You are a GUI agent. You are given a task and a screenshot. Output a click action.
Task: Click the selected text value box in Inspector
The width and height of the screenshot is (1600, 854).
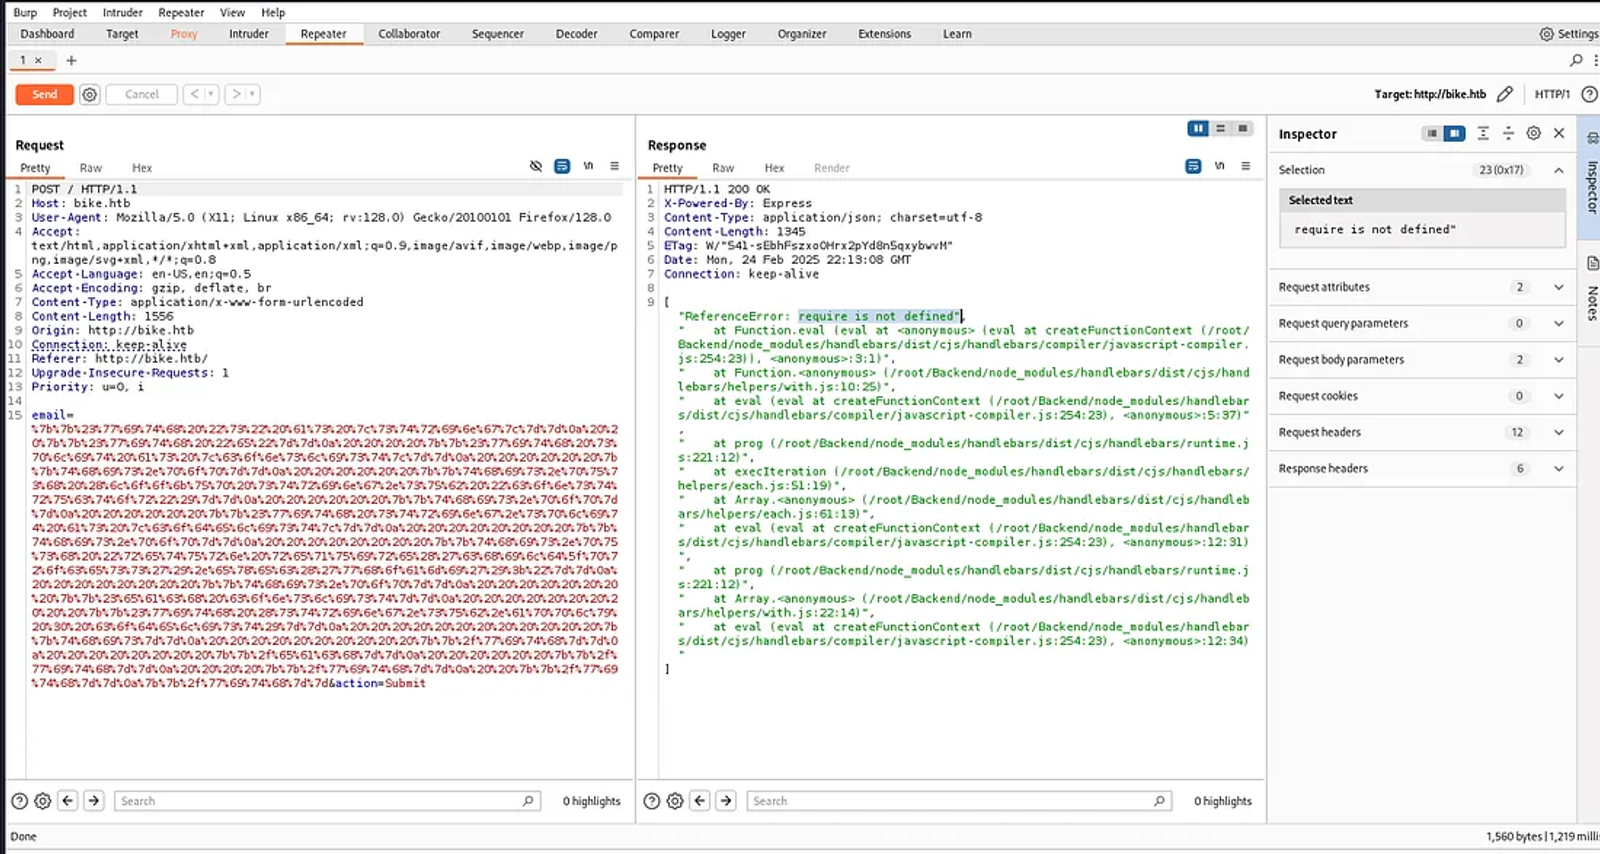tap(1423, 230)
